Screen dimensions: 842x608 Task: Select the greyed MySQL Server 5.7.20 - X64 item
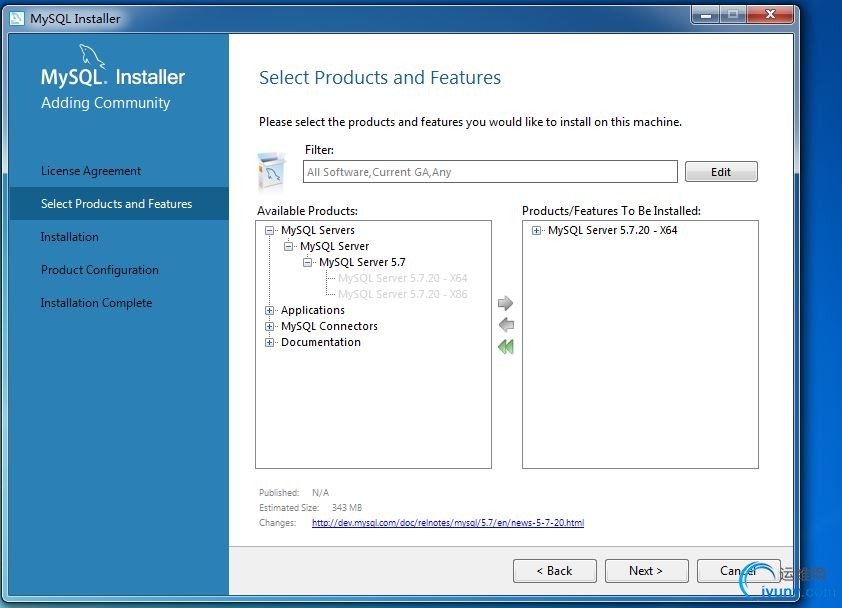click(403, 278)
